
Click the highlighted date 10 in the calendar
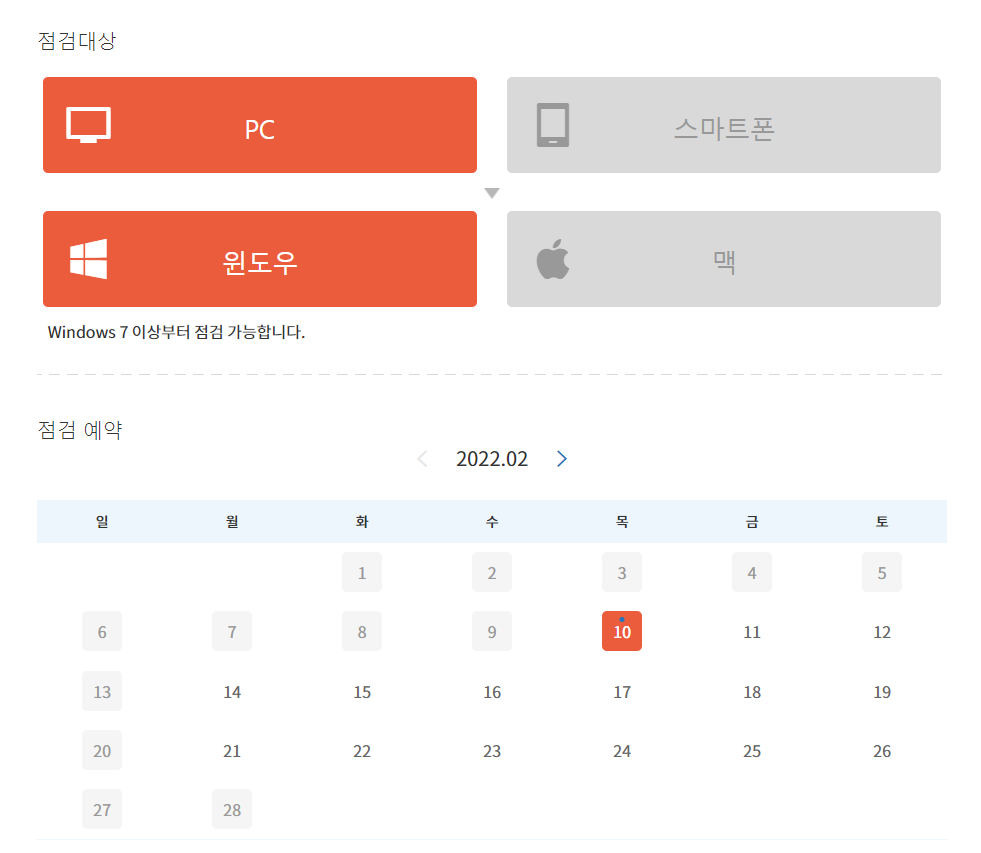click(x=621, y=631)
